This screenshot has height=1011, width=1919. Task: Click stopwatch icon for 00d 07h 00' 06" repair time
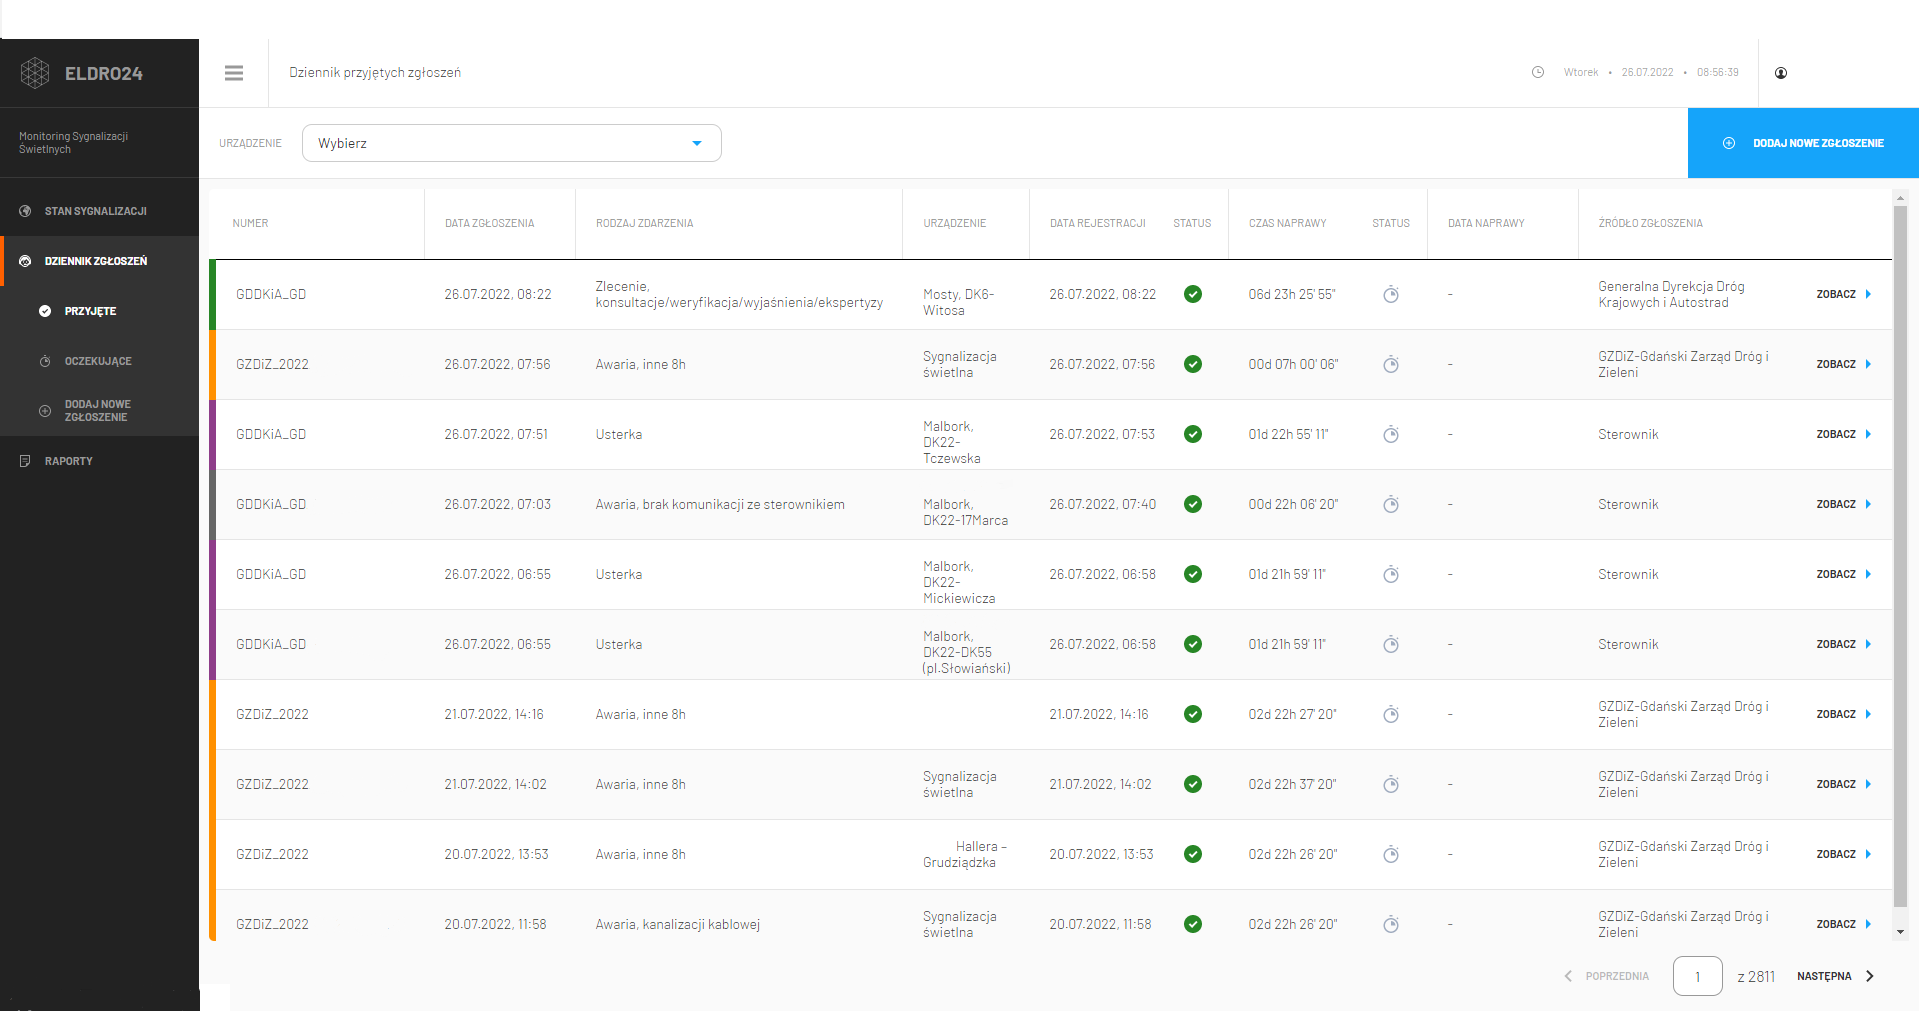[x=1390, y=364]
